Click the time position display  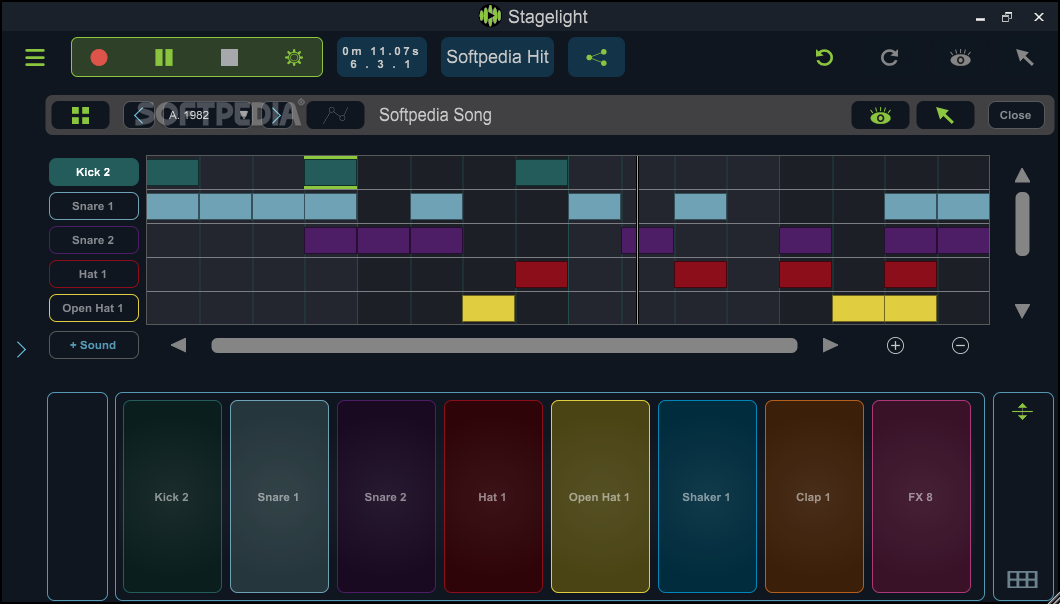pos(382,57)
